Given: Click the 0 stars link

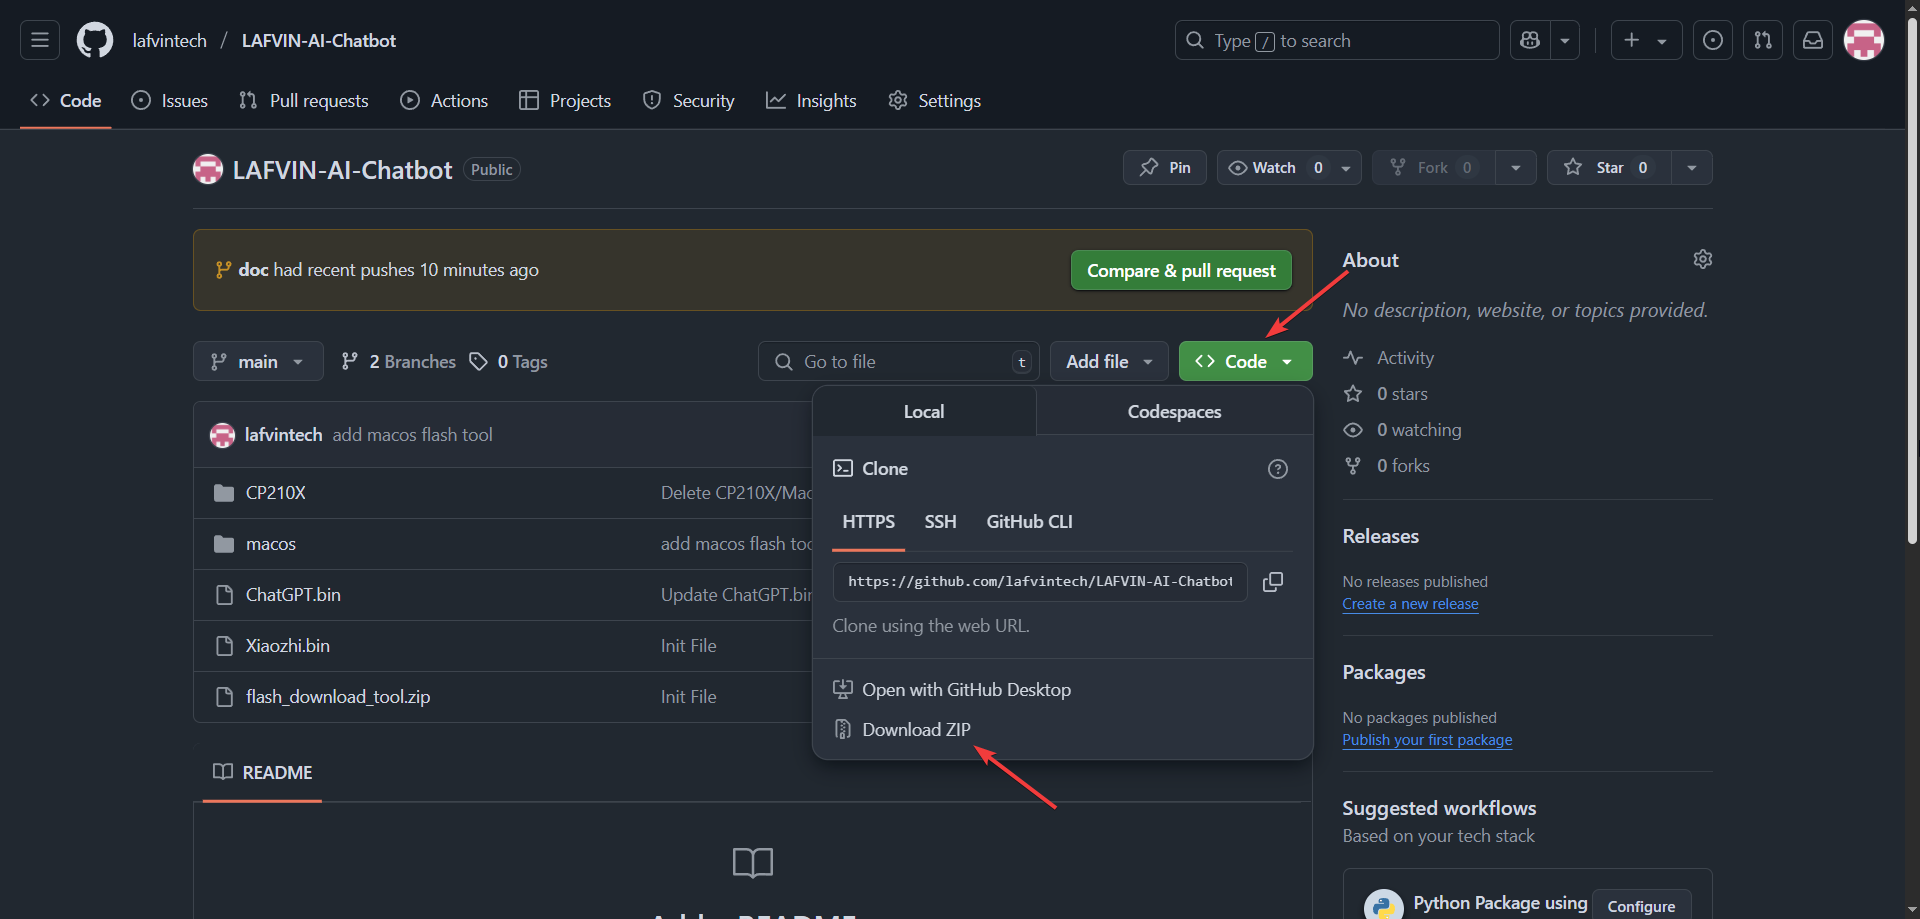Looking at the screenshot, I should click(x=1386, y=394).
